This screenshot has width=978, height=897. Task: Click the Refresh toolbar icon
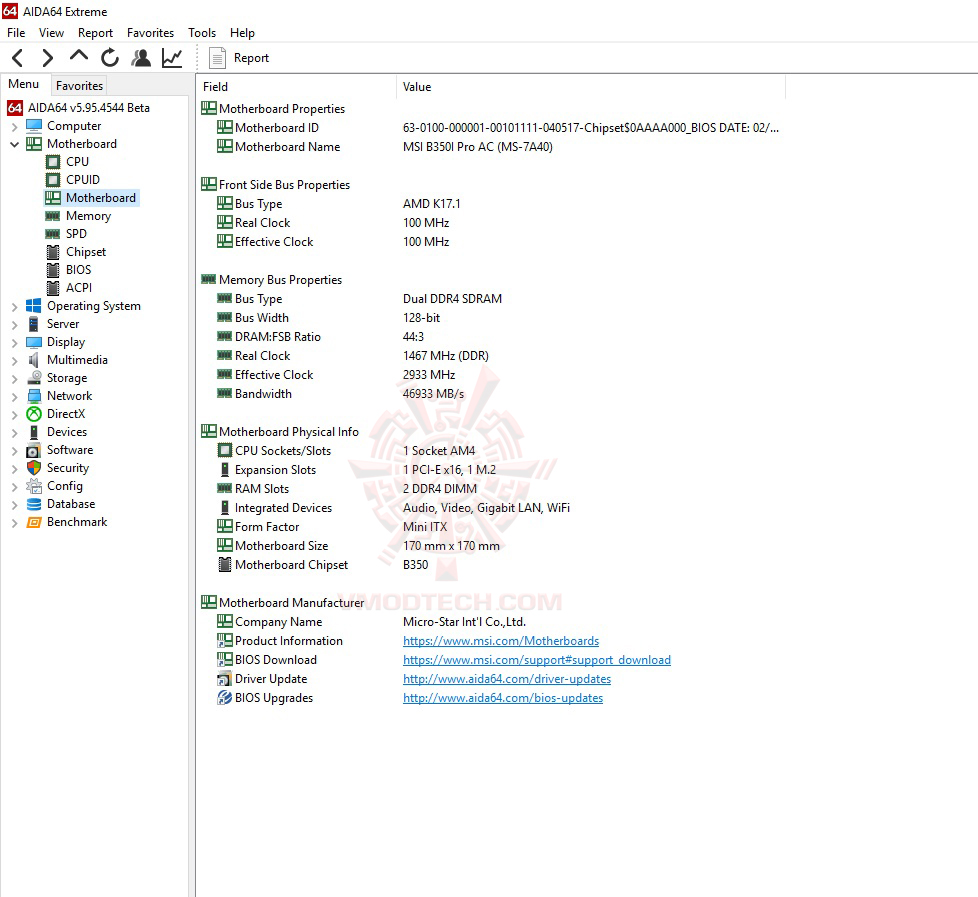click(110, 58)
